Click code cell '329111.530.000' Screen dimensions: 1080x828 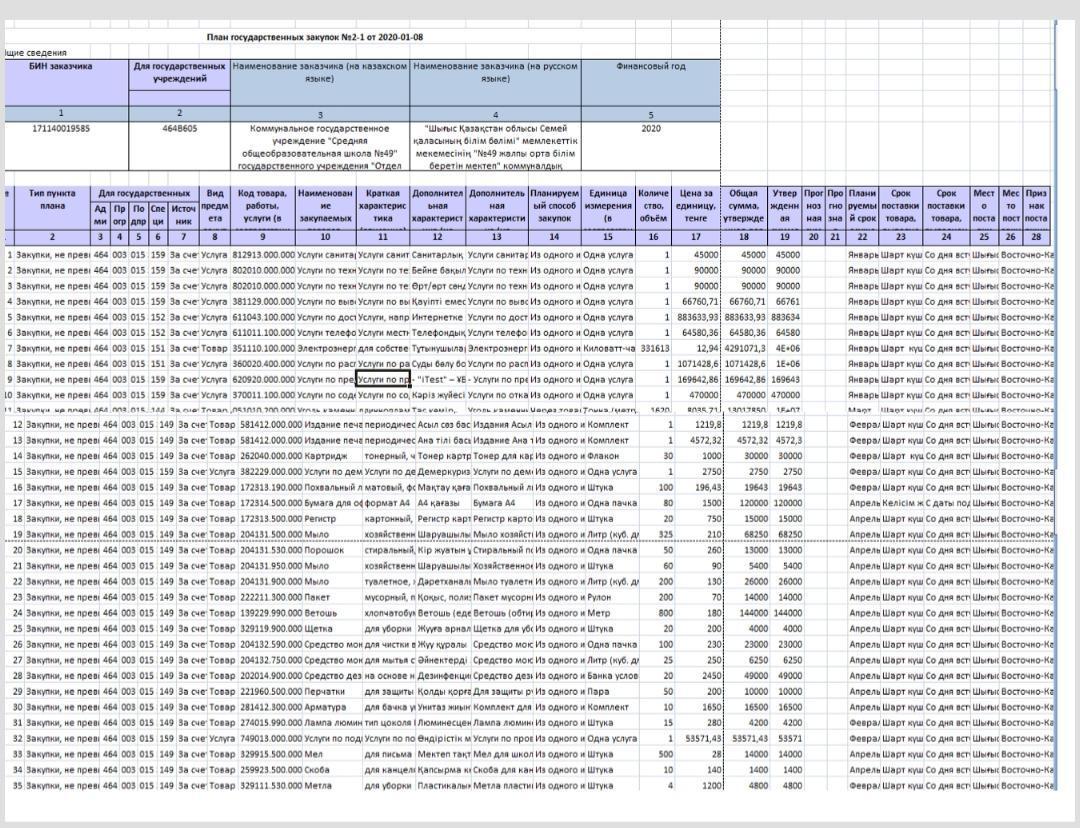click(x=271, y=785)
